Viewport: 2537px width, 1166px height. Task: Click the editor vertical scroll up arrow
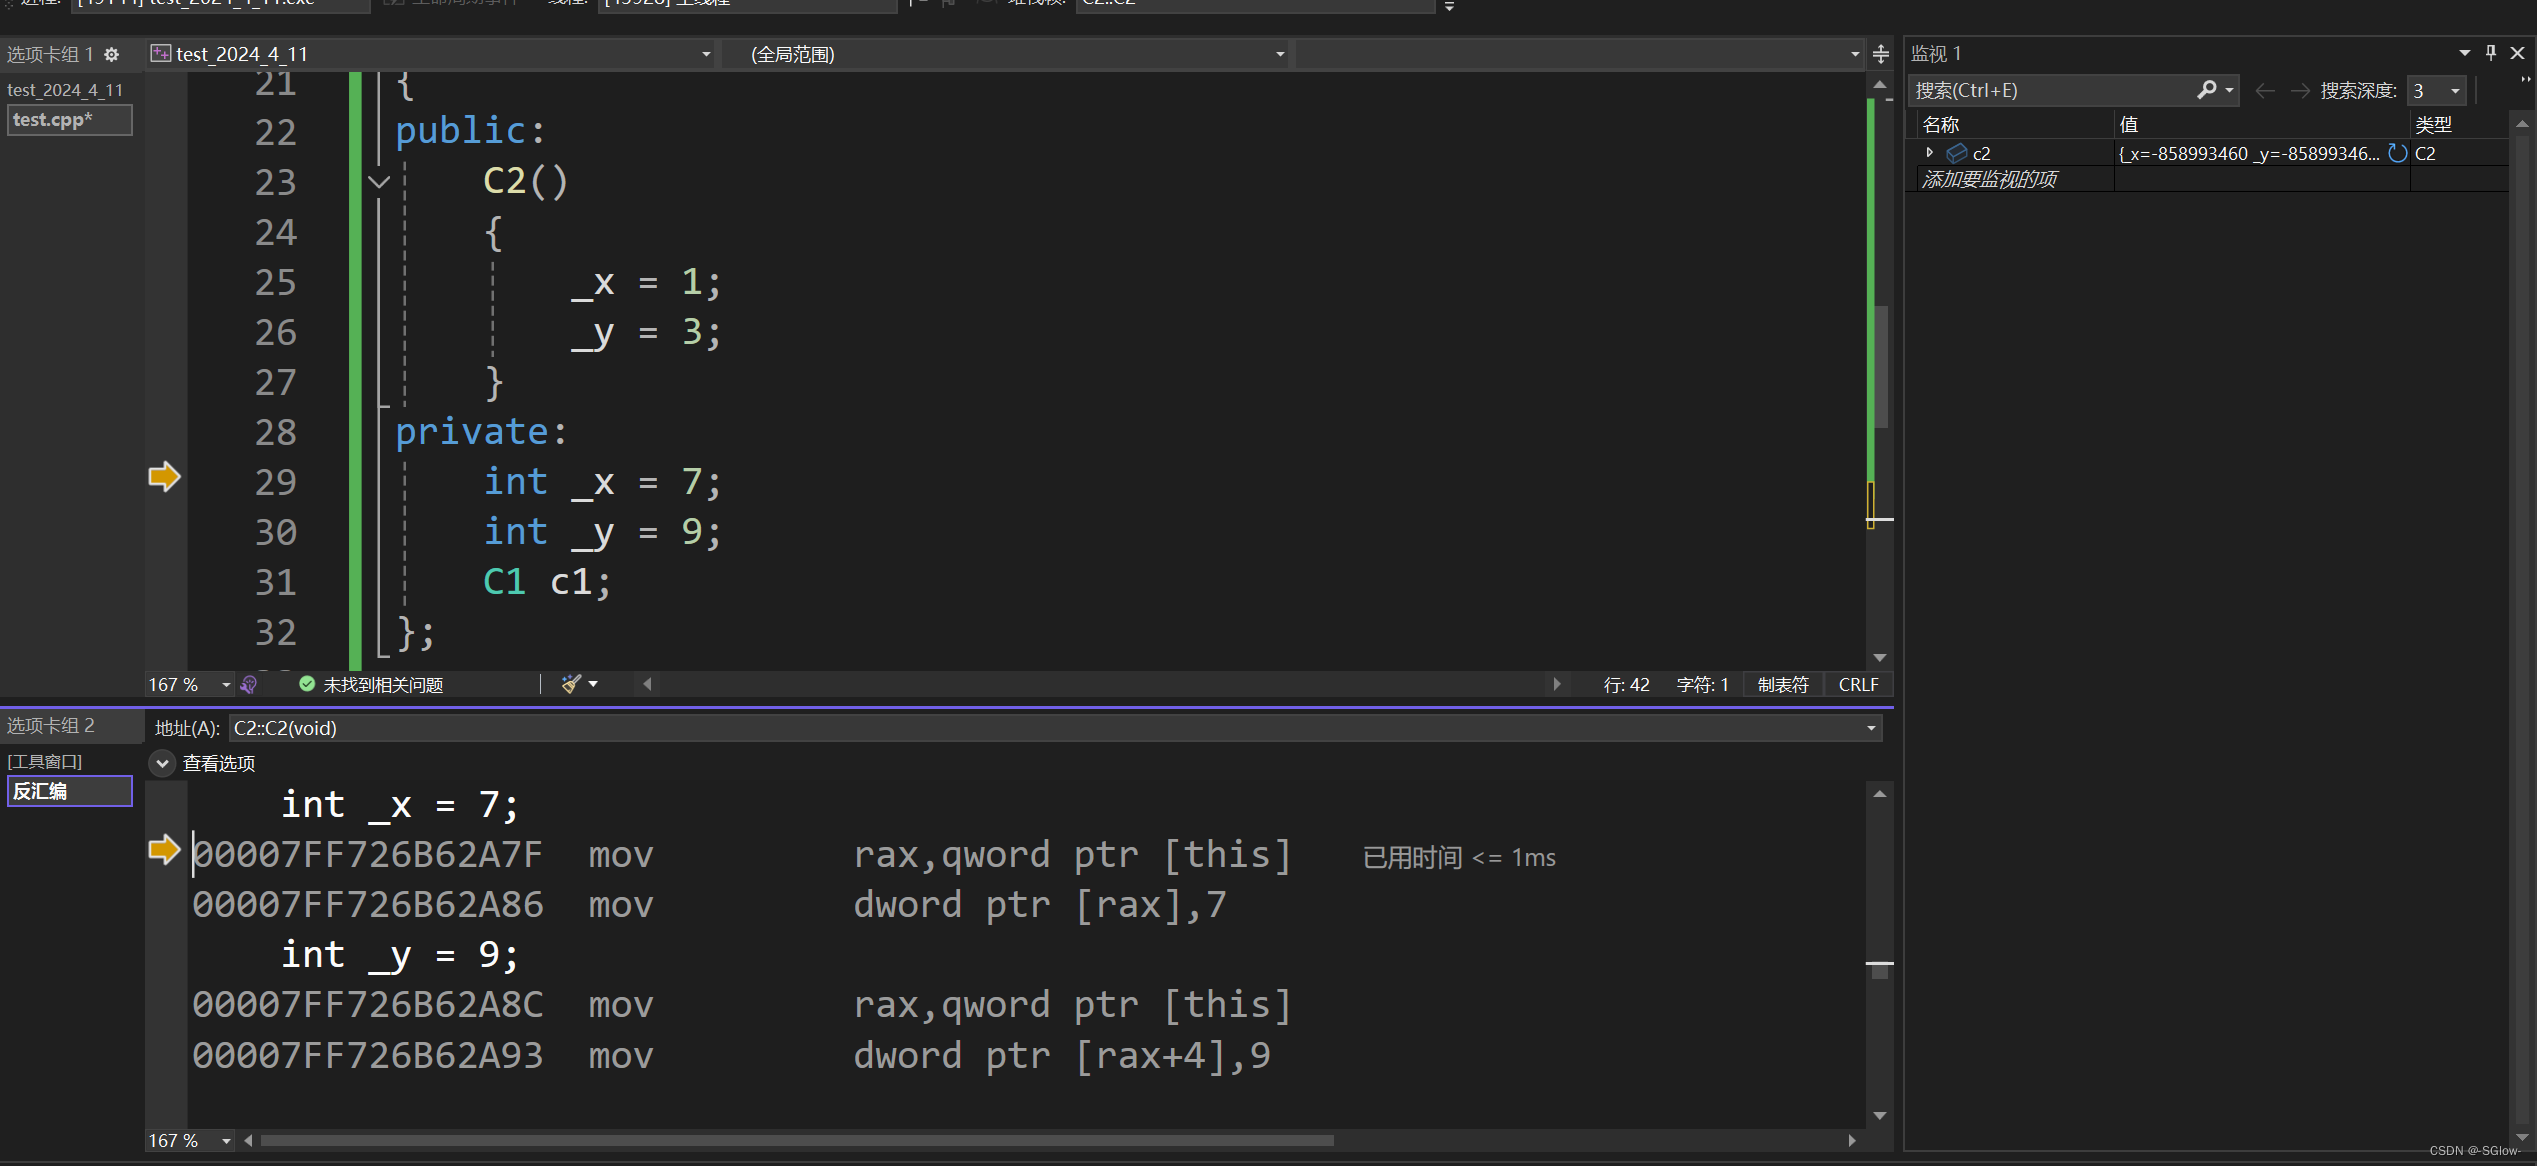pos(1880,86)
